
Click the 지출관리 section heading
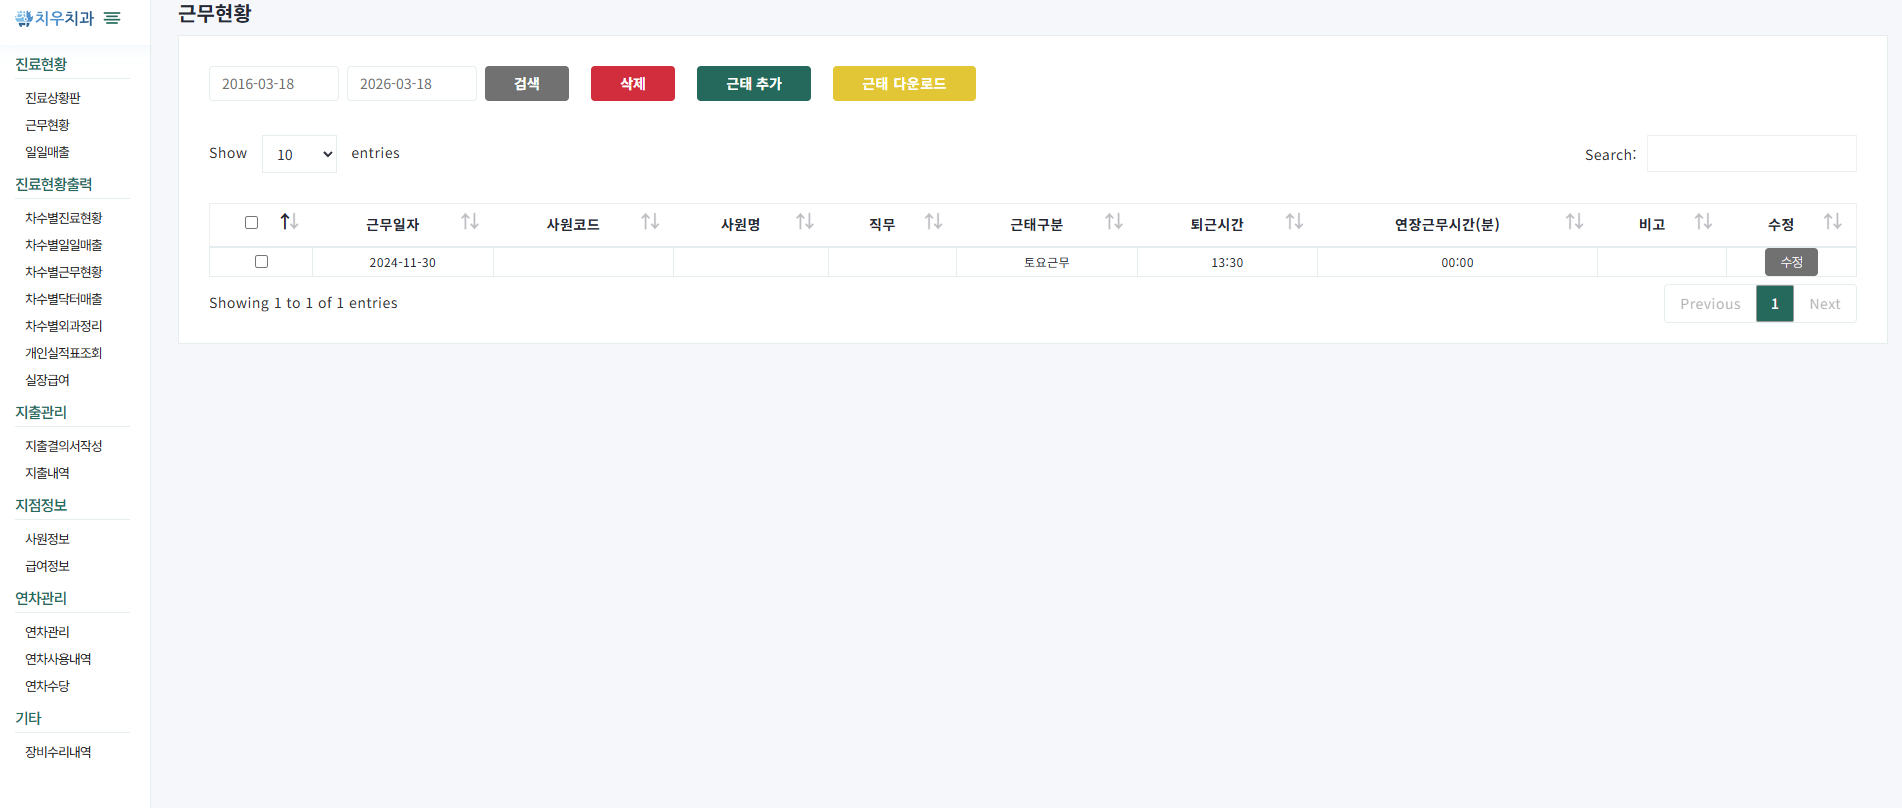(x=41, y=412)
